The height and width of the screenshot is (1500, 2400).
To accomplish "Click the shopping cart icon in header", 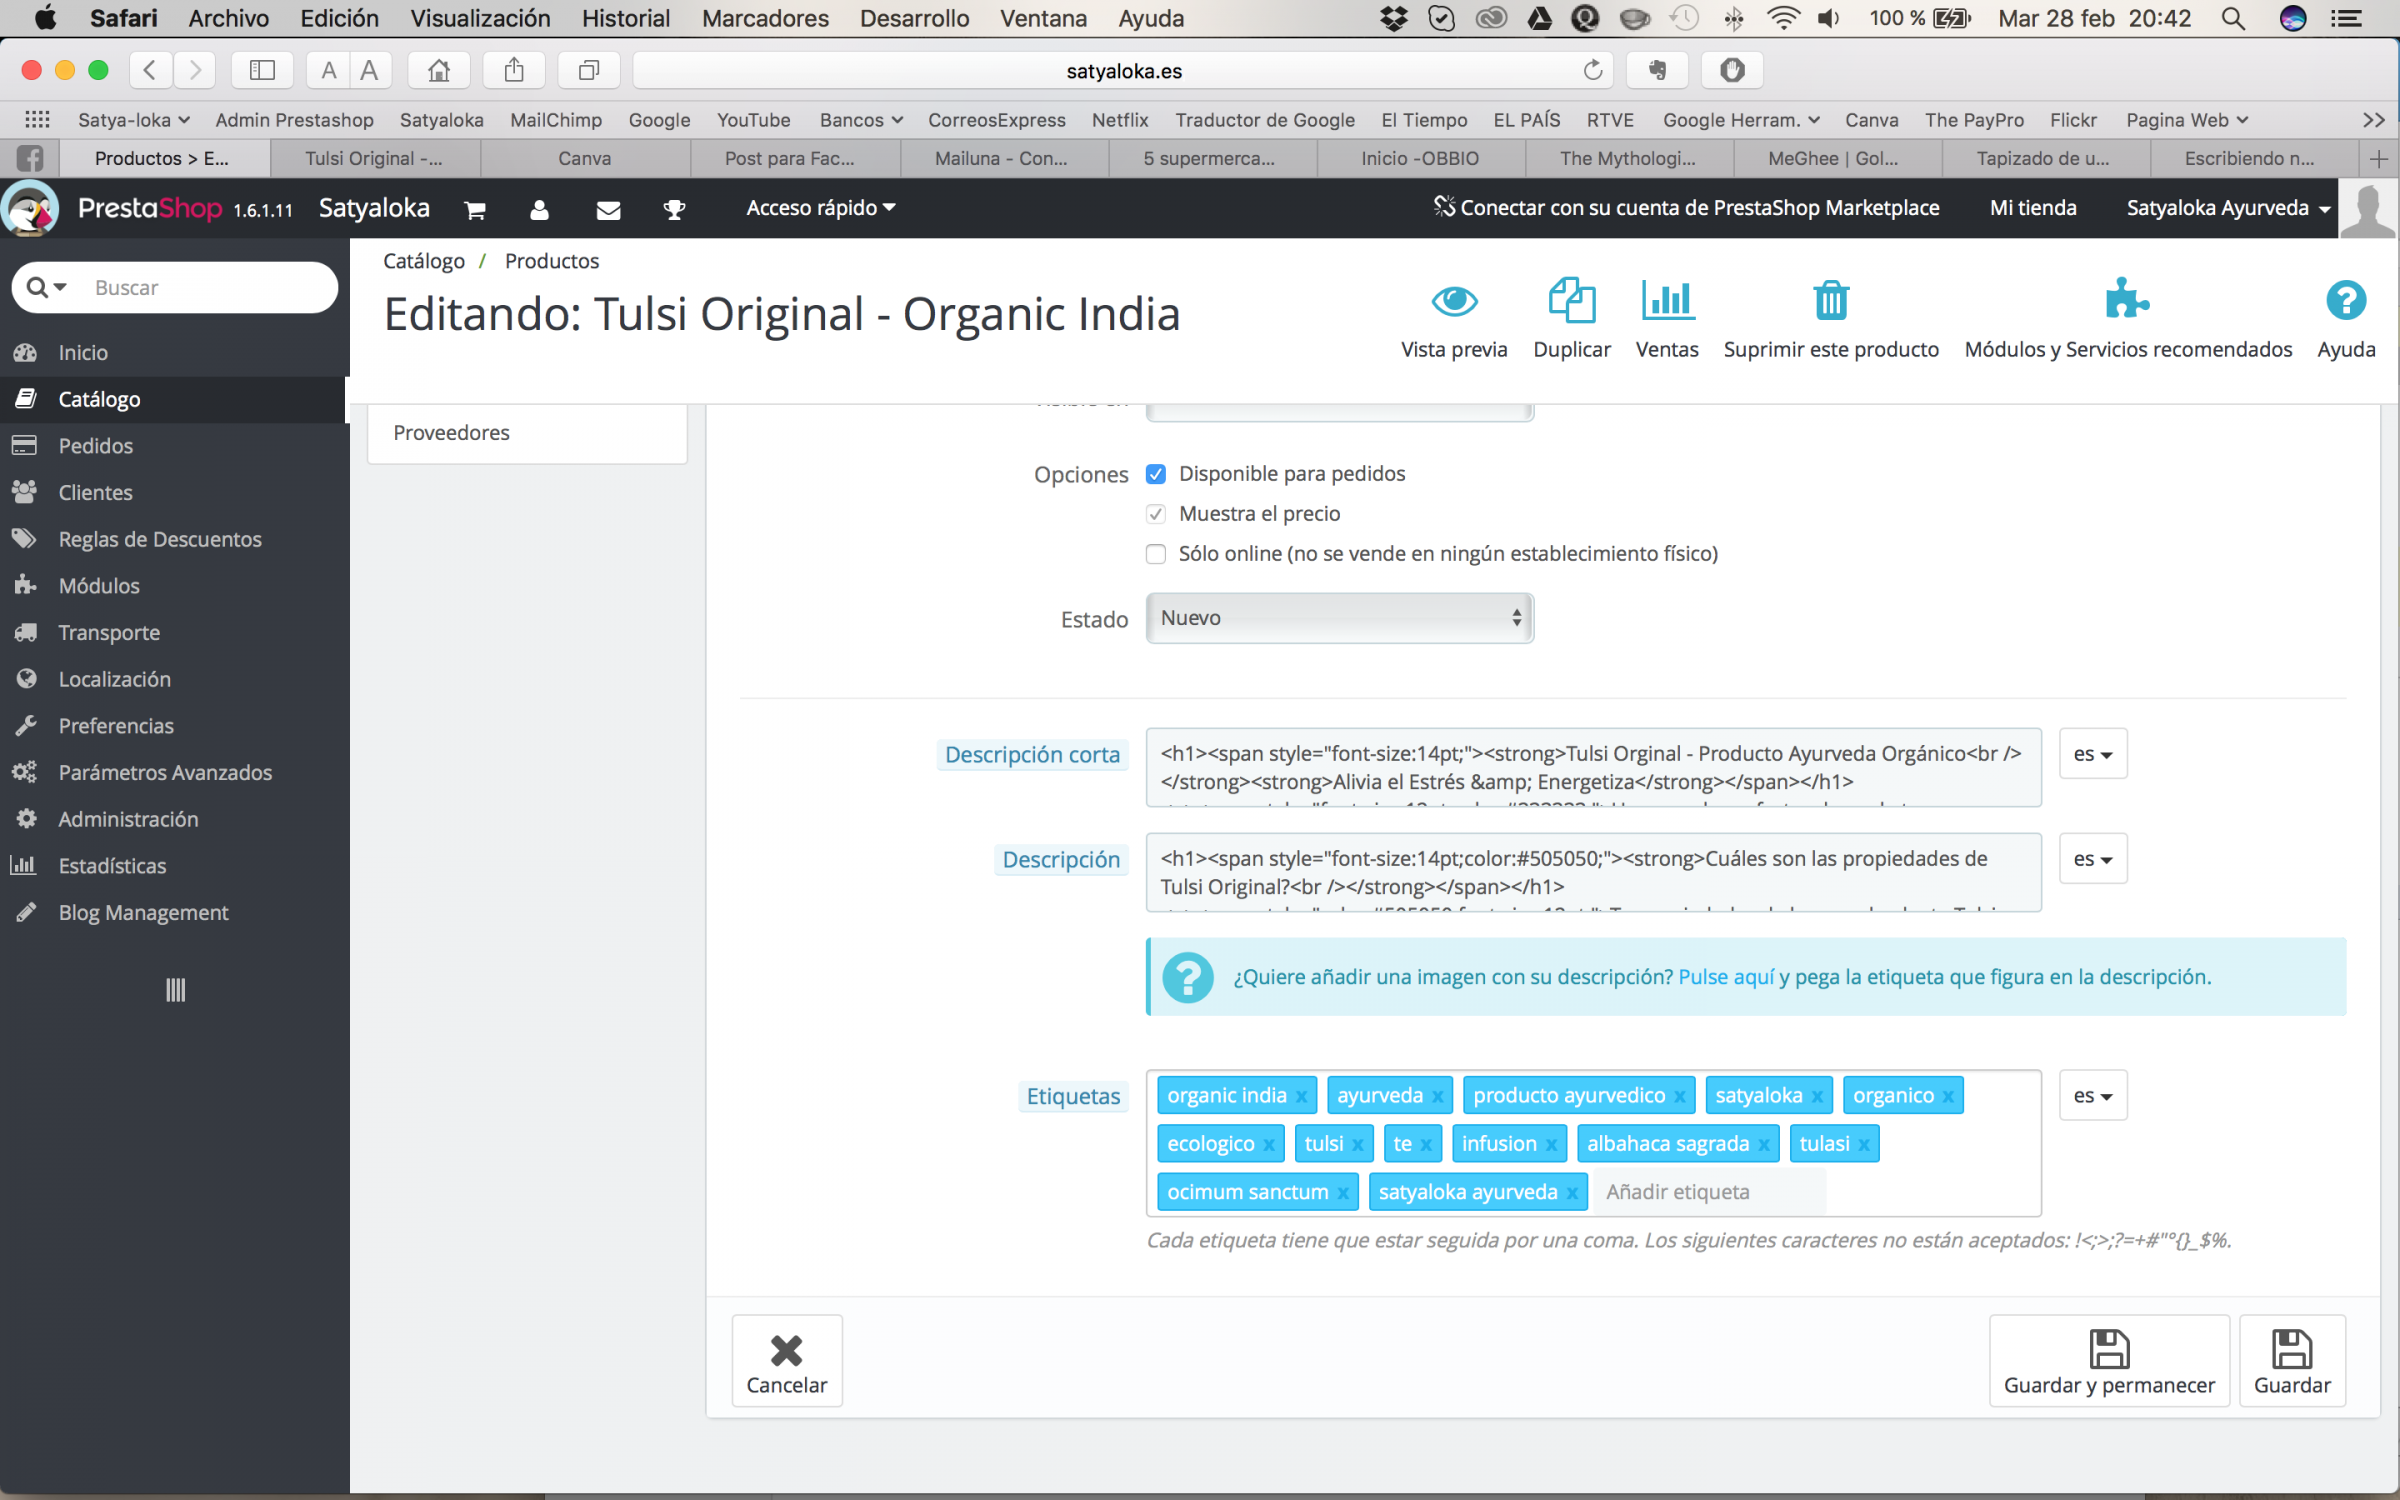I will tap(475, 209).
